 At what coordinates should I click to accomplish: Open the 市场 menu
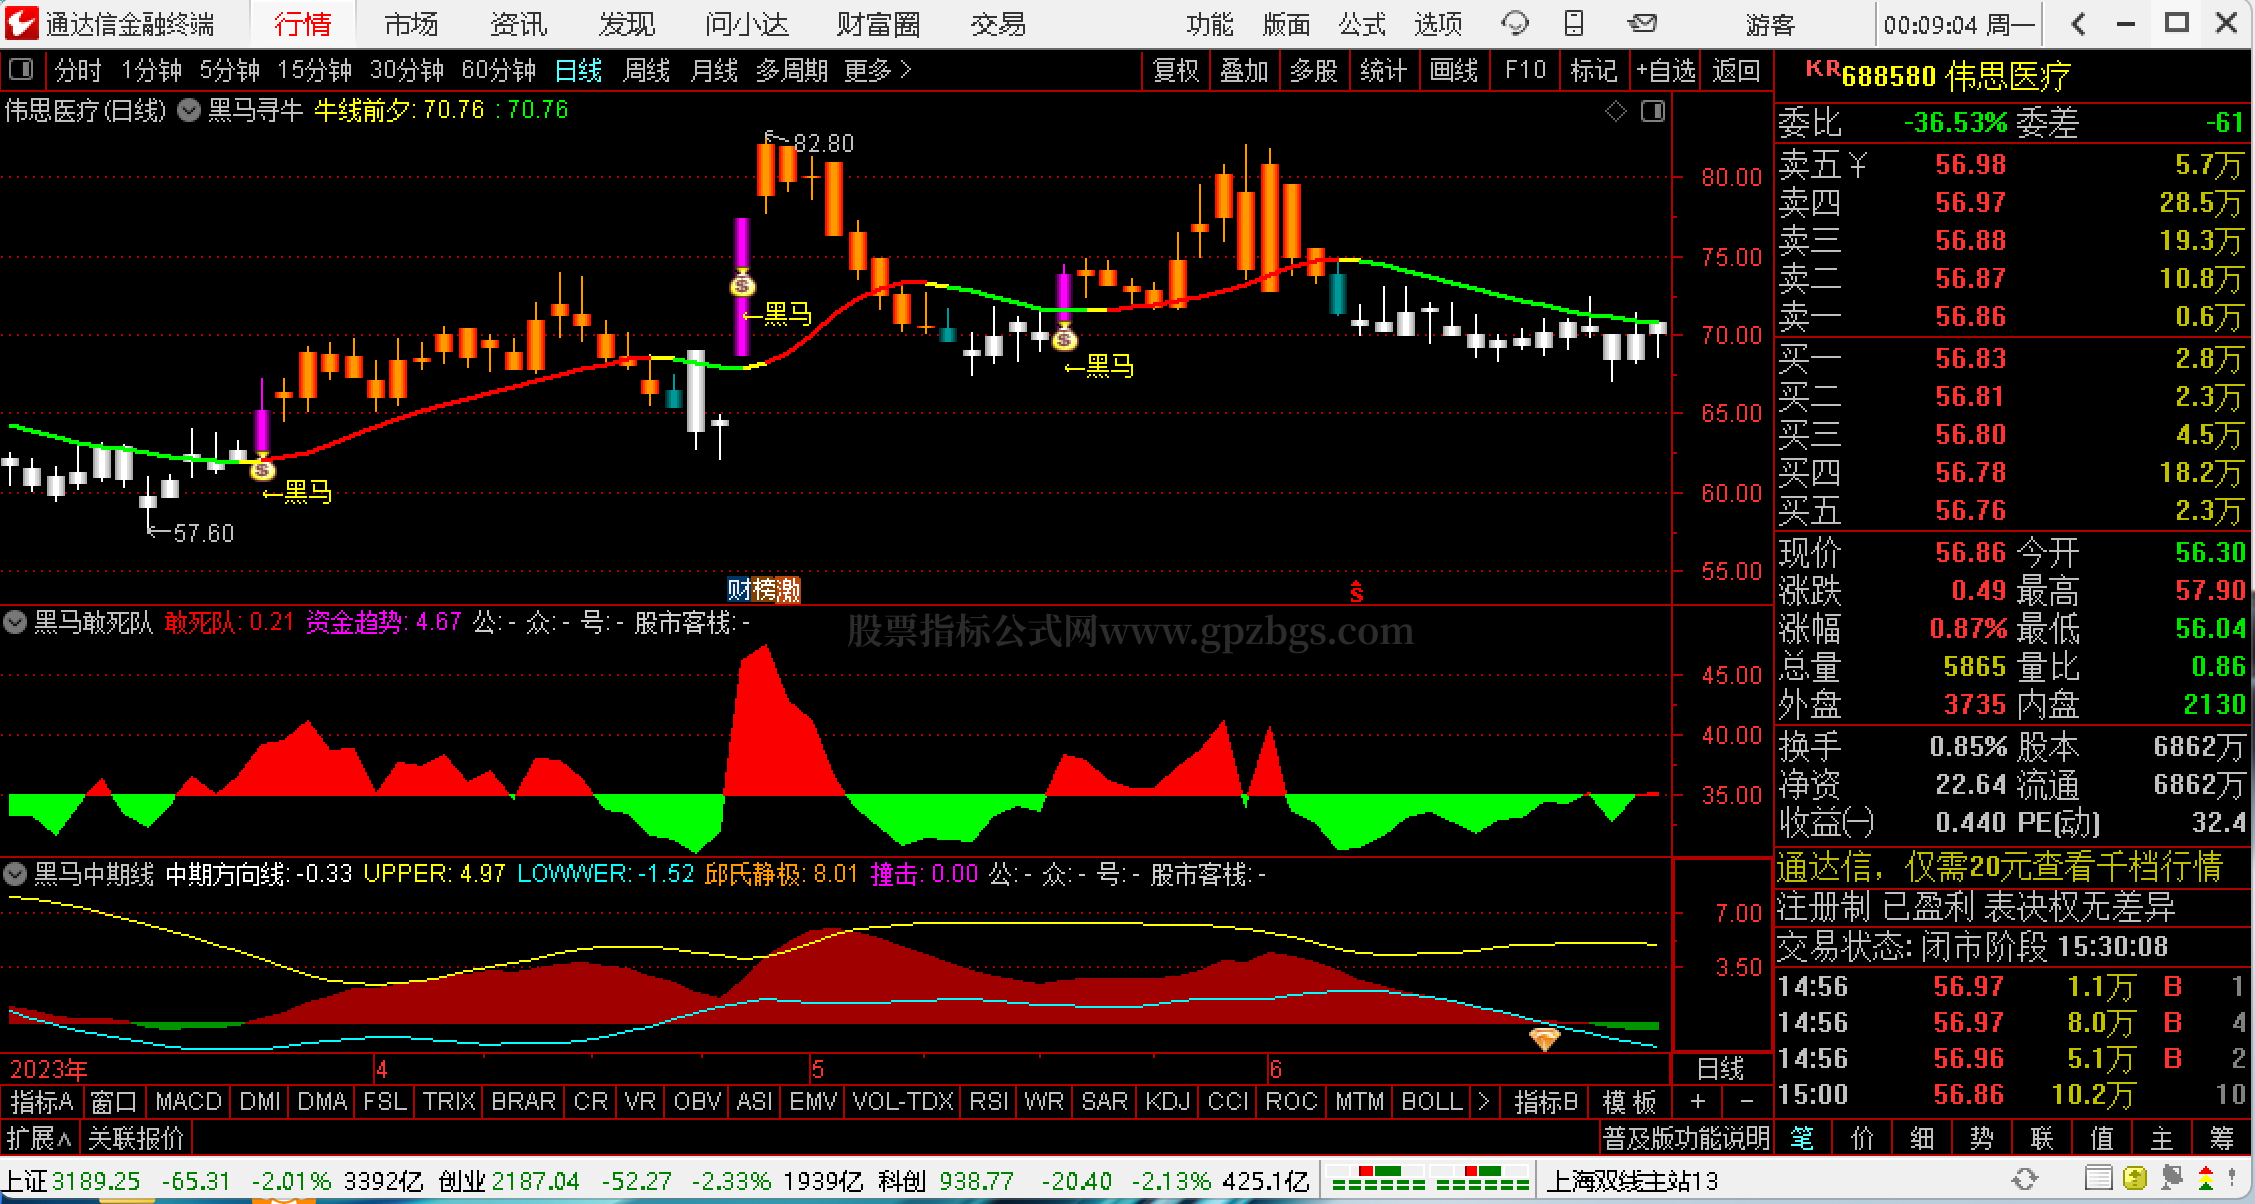pyautogui.click(x=411, y=24)
